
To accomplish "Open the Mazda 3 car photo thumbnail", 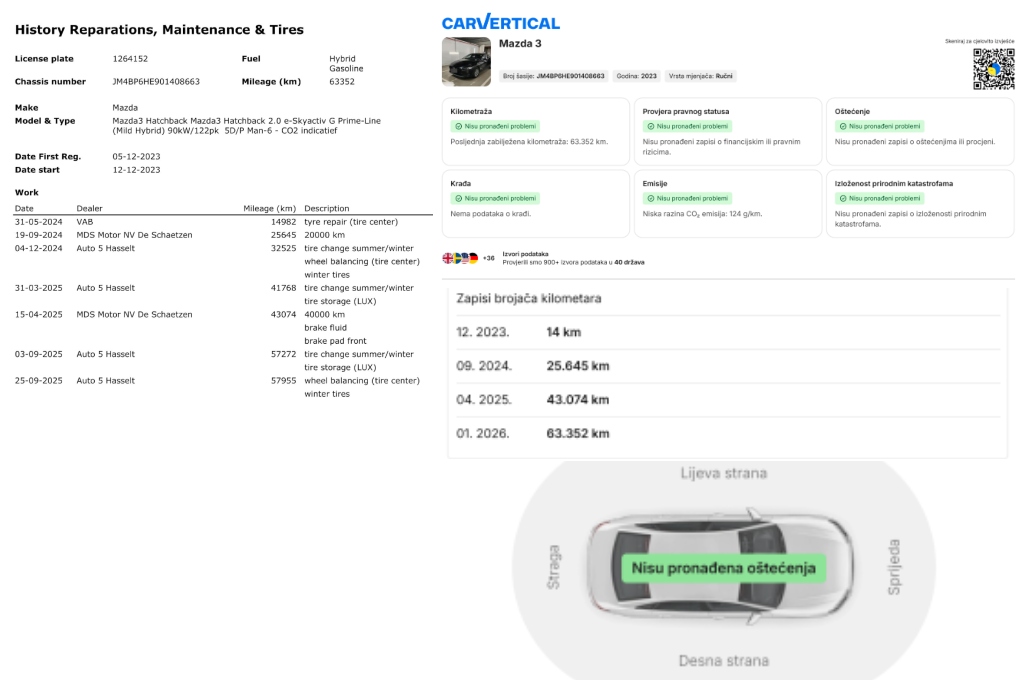I will 466,62.
